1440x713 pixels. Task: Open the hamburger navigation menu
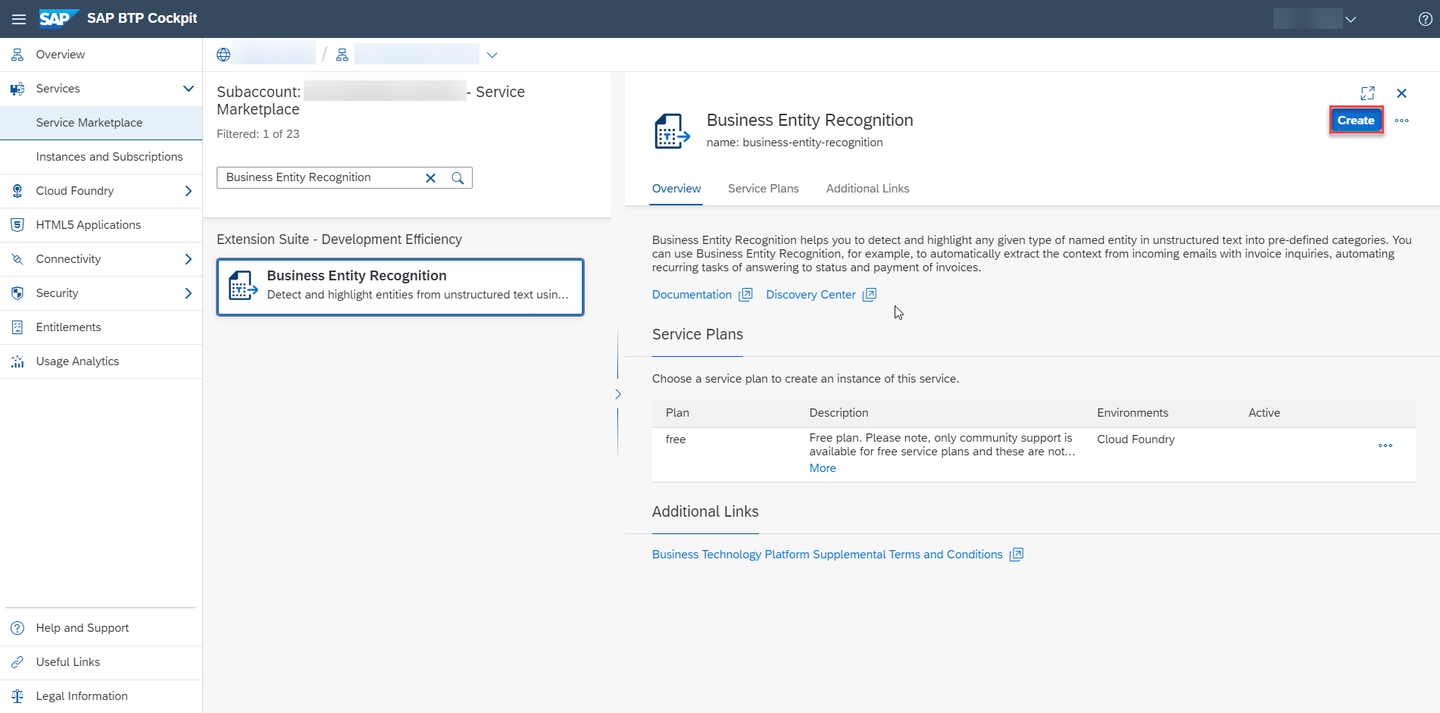click(19, 19)
